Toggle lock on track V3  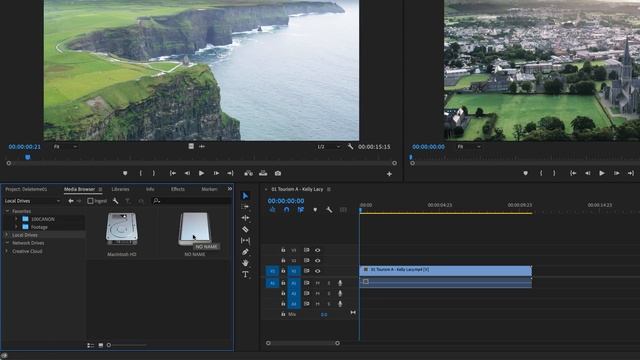coord(283,250)
